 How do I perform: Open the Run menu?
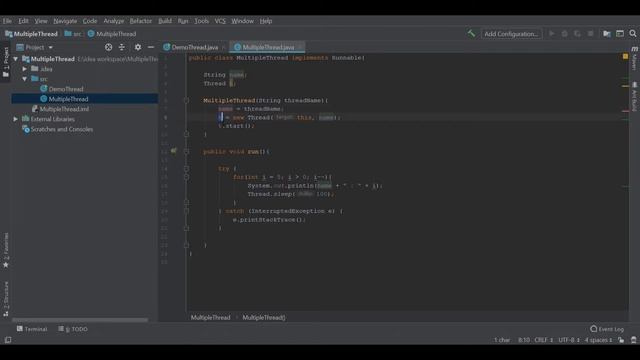(x=183, y=21)
